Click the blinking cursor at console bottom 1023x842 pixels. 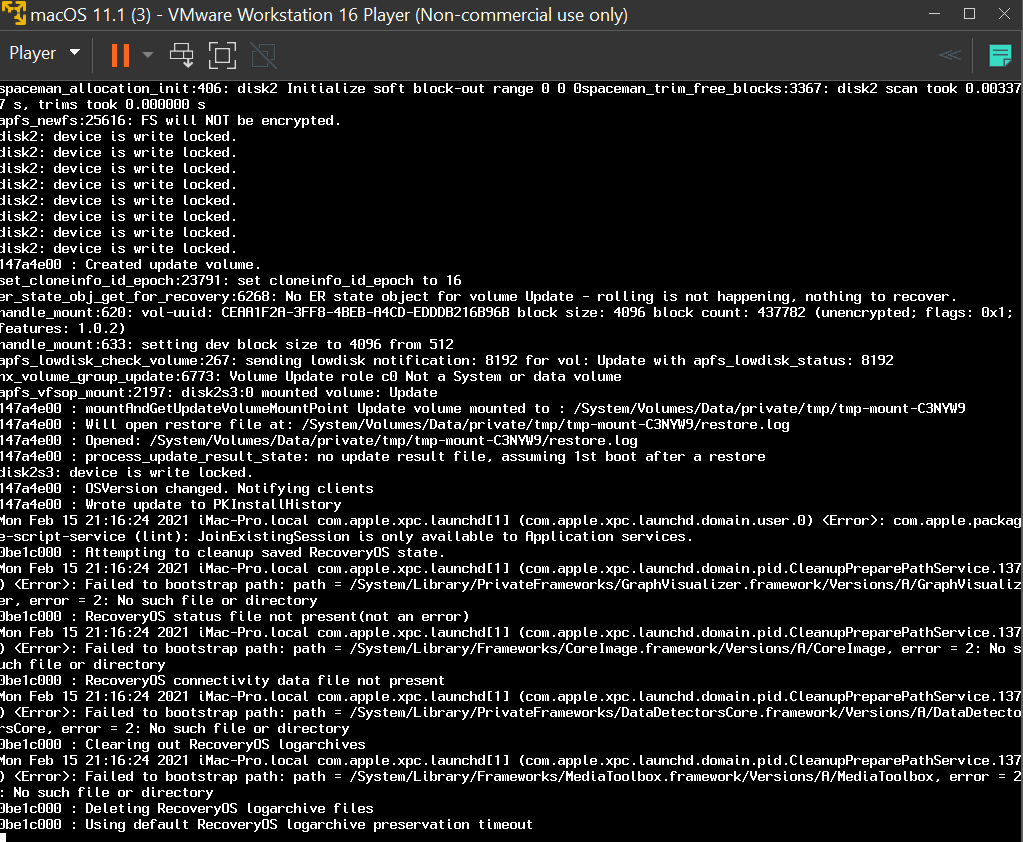[x=3, y=836]
